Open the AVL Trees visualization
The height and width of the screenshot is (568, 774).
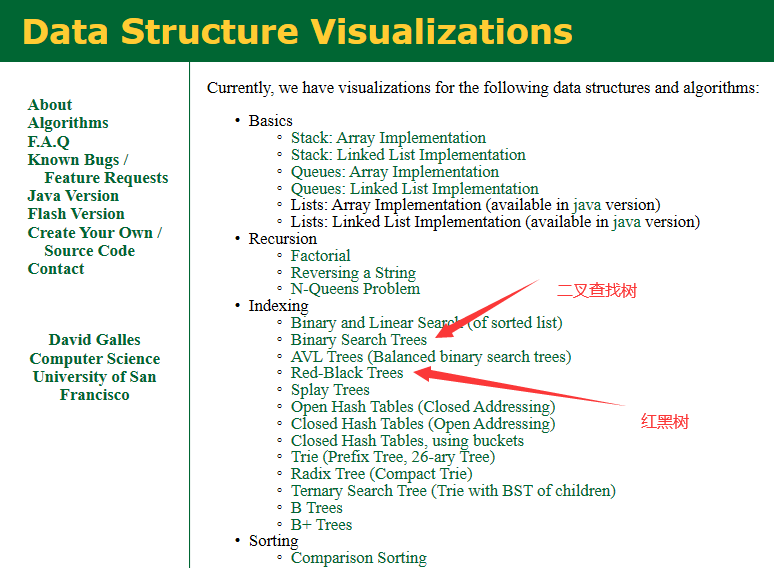tap(431, 356)
